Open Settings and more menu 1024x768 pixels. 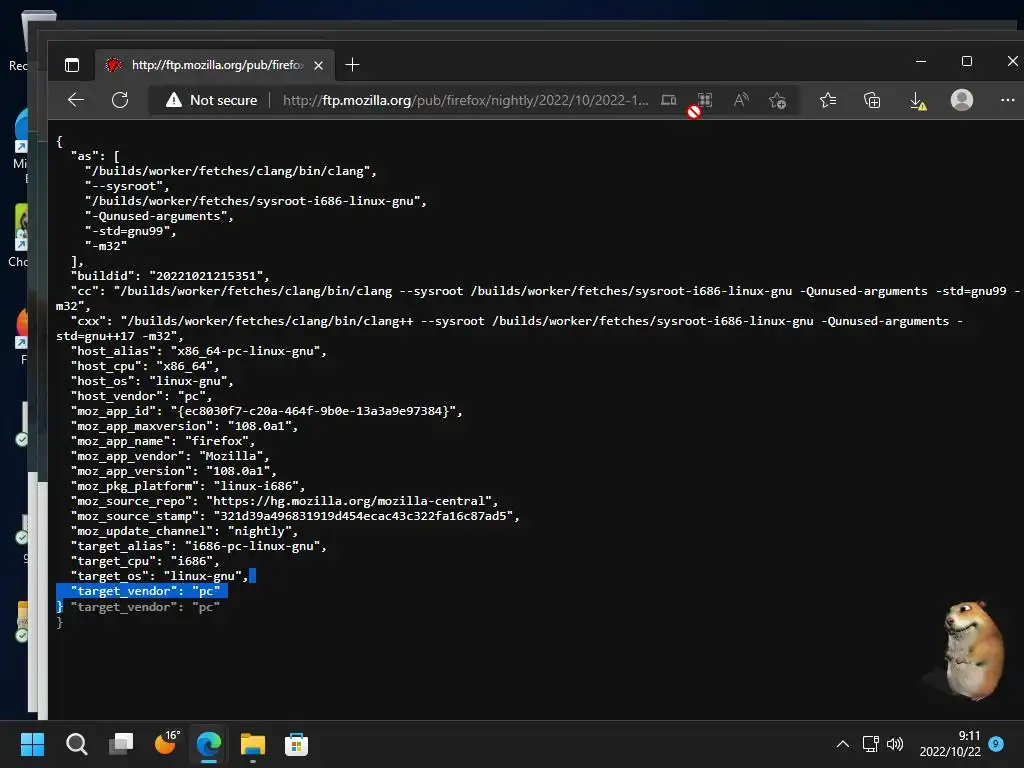[1007, 100]
